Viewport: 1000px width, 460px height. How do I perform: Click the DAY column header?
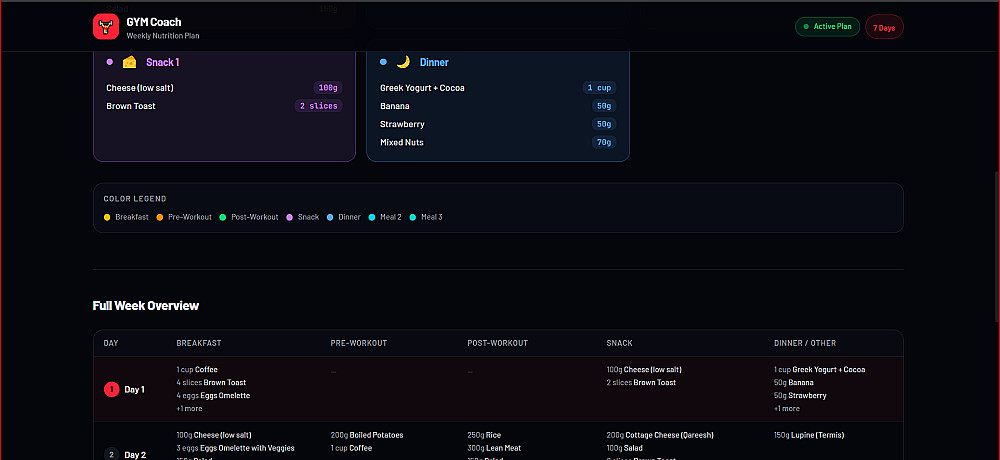click(111, 343)
